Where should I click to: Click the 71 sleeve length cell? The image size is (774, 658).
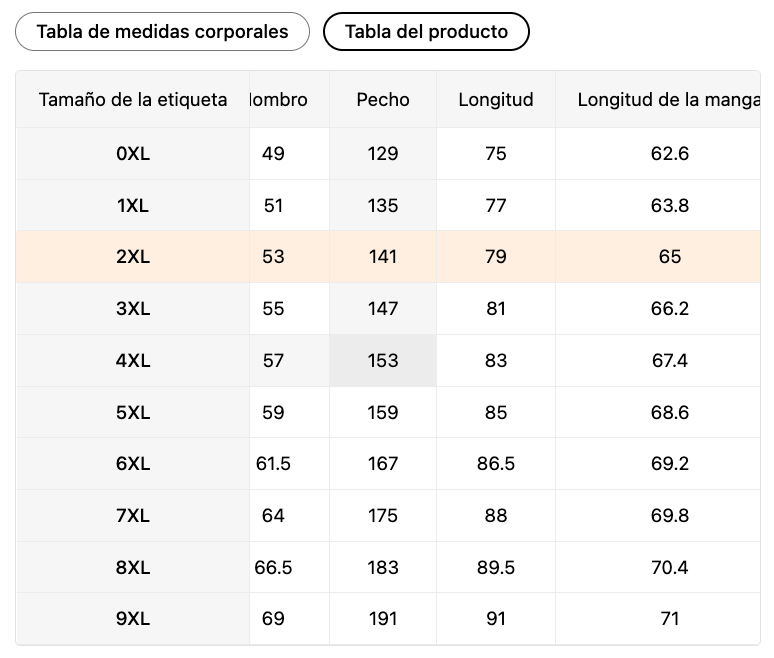coord(669,619)
